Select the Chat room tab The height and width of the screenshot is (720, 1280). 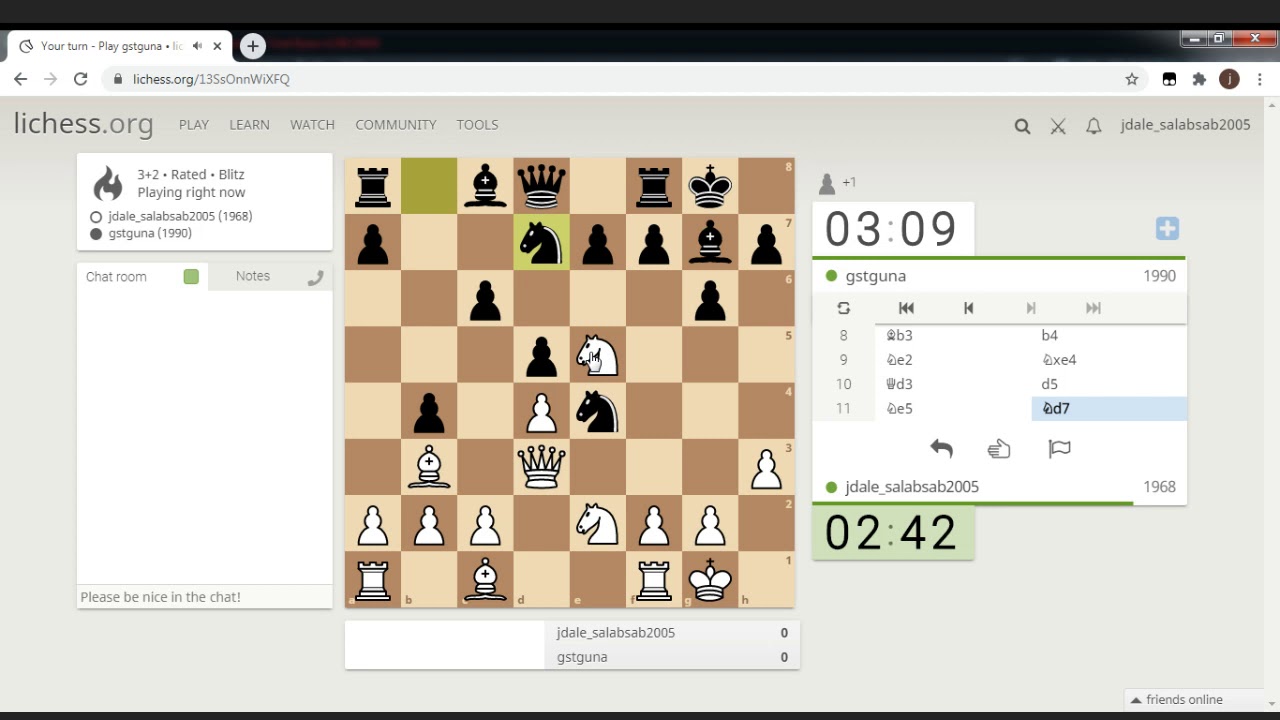[116, 277]
